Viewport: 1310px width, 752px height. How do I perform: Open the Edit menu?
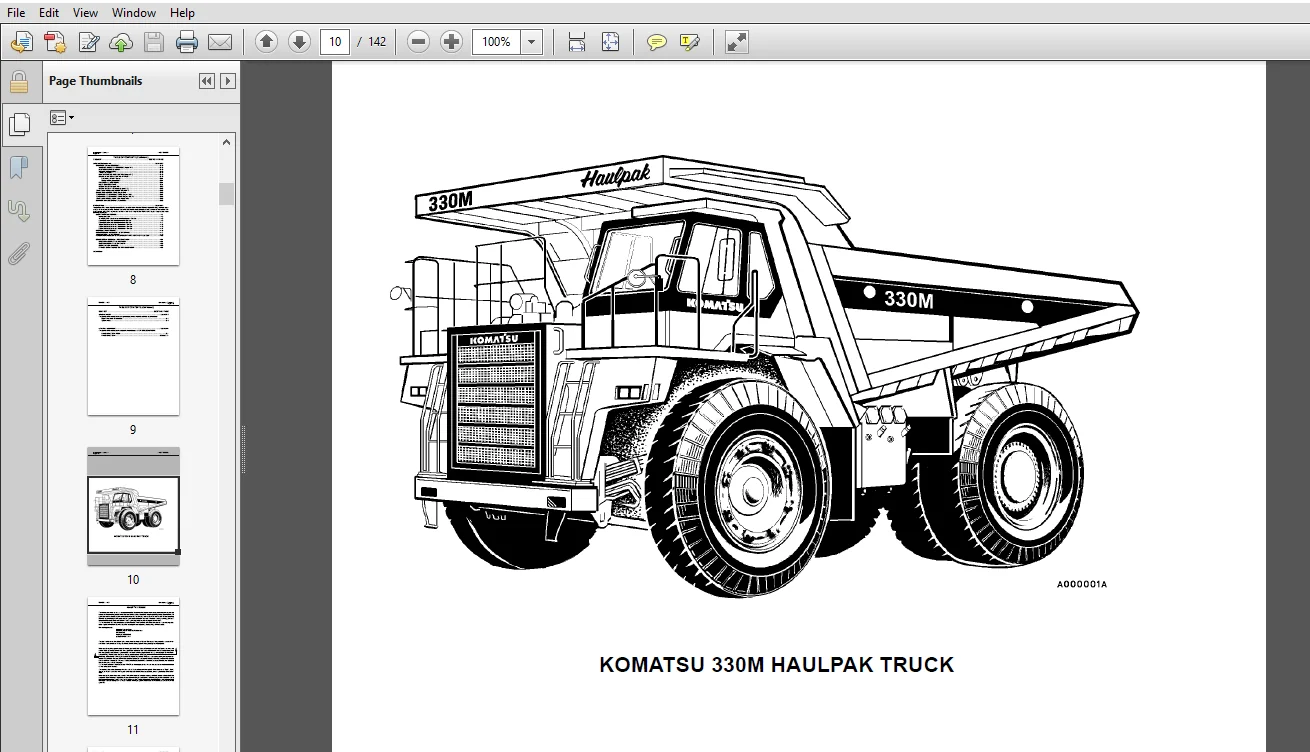point(49,13)
